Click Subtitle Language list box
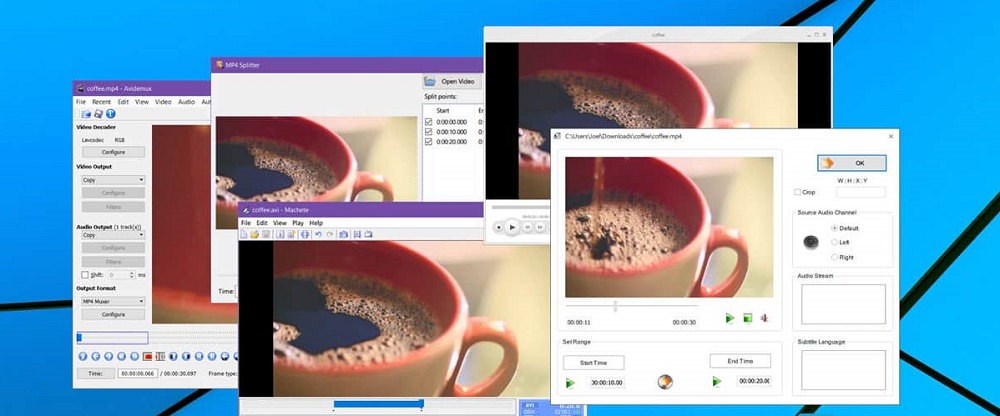The height and width of the screenshot is (416, 1000). point(843,370)
